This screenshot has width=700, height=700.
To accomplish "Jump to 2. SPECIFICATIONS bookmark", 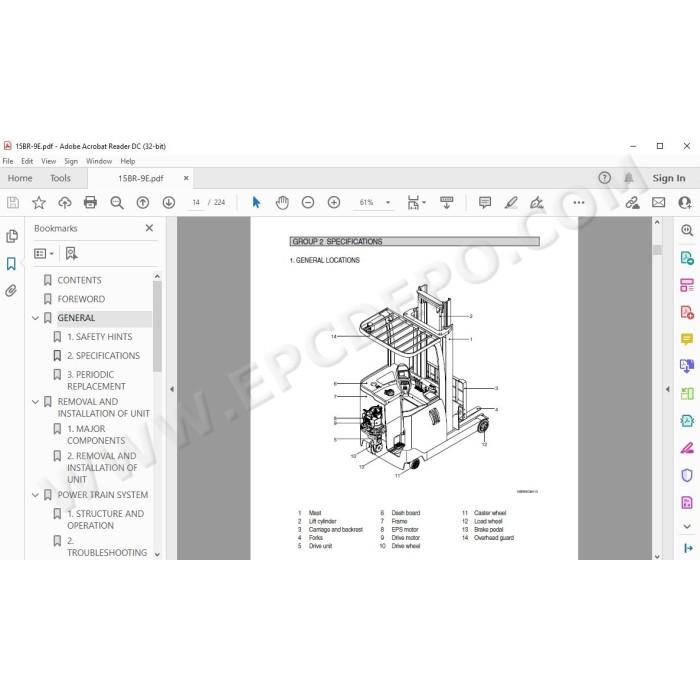I will [104, 356].
